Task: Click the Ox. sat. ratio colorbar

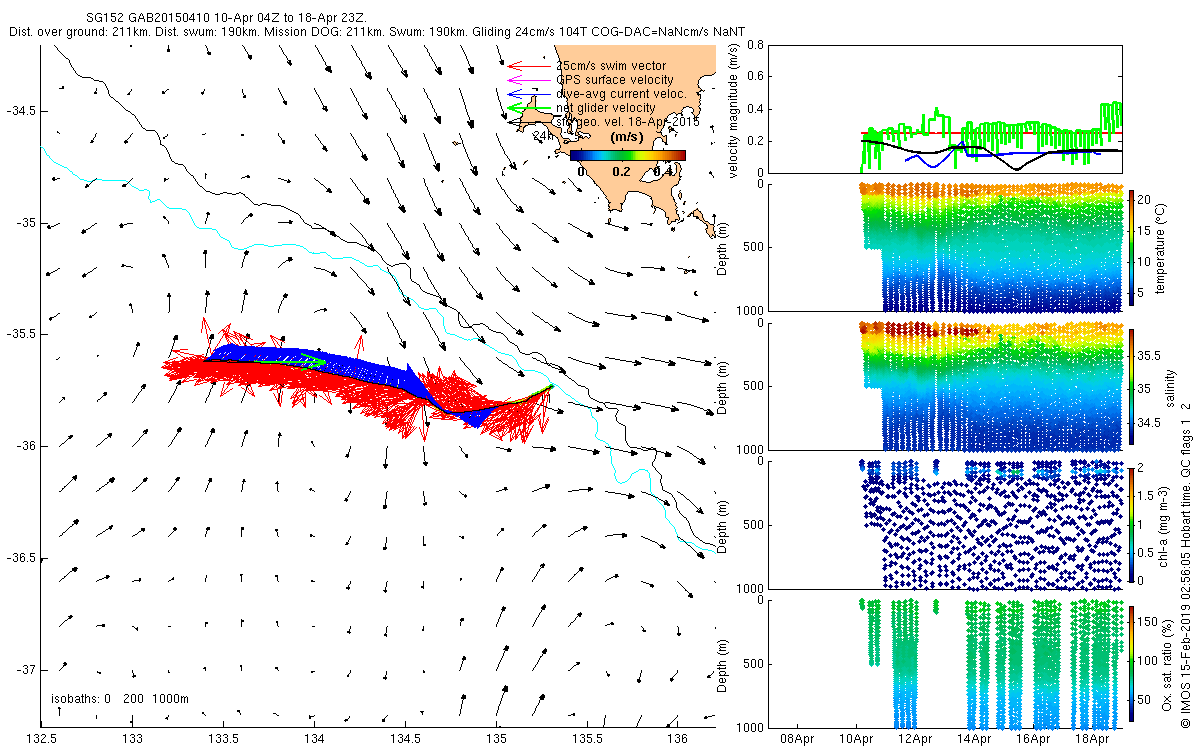Action: (x=1132, y=663)
